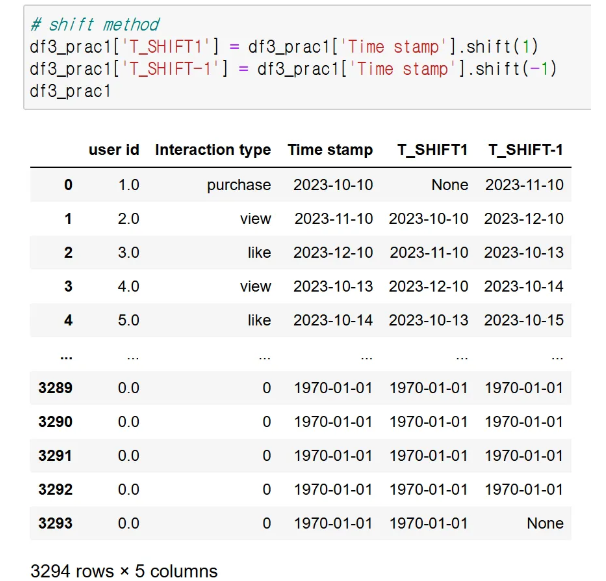Click the T_SHIFT-1 column header

point(526,150)
